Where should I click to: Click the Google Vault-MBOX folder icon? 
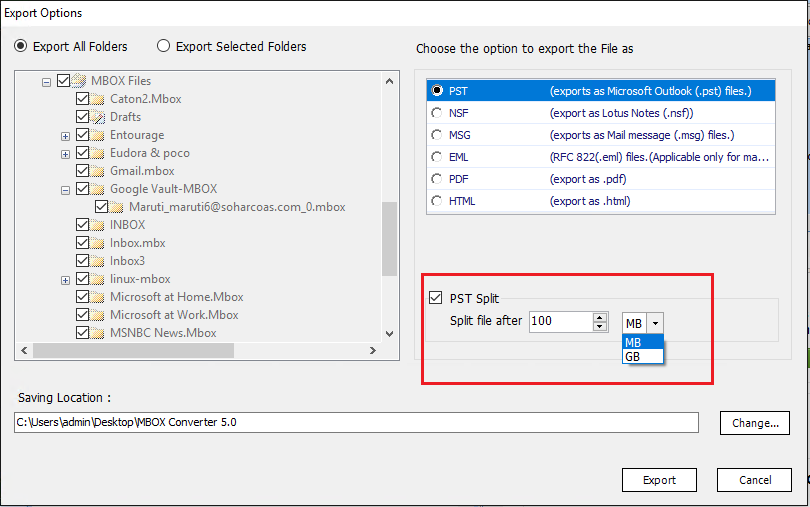pyautogui.click(x=97, y=189)
